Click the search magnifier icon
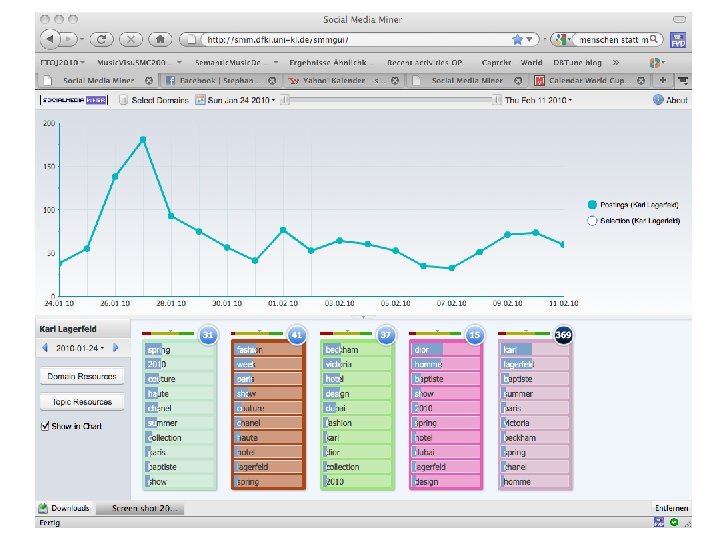This screenshot has width=720, height=540. [x=654, y=39]
